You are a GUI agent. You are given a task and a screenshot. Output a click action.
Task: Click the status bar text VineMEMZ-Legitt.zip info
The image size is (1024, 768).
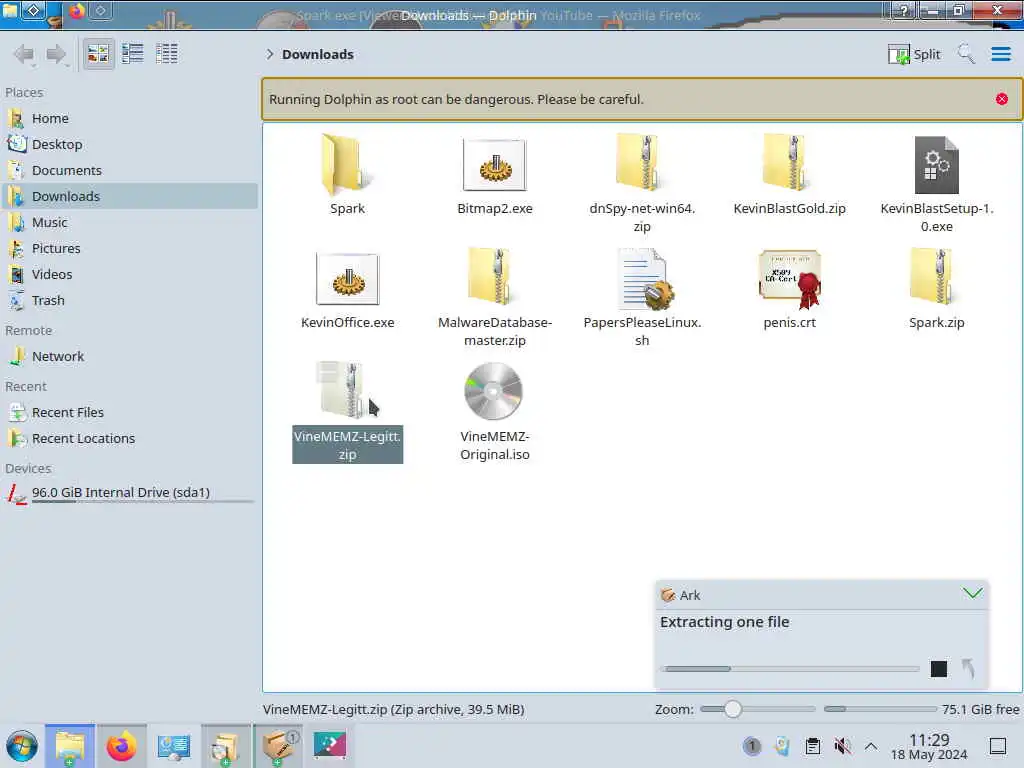393,709
